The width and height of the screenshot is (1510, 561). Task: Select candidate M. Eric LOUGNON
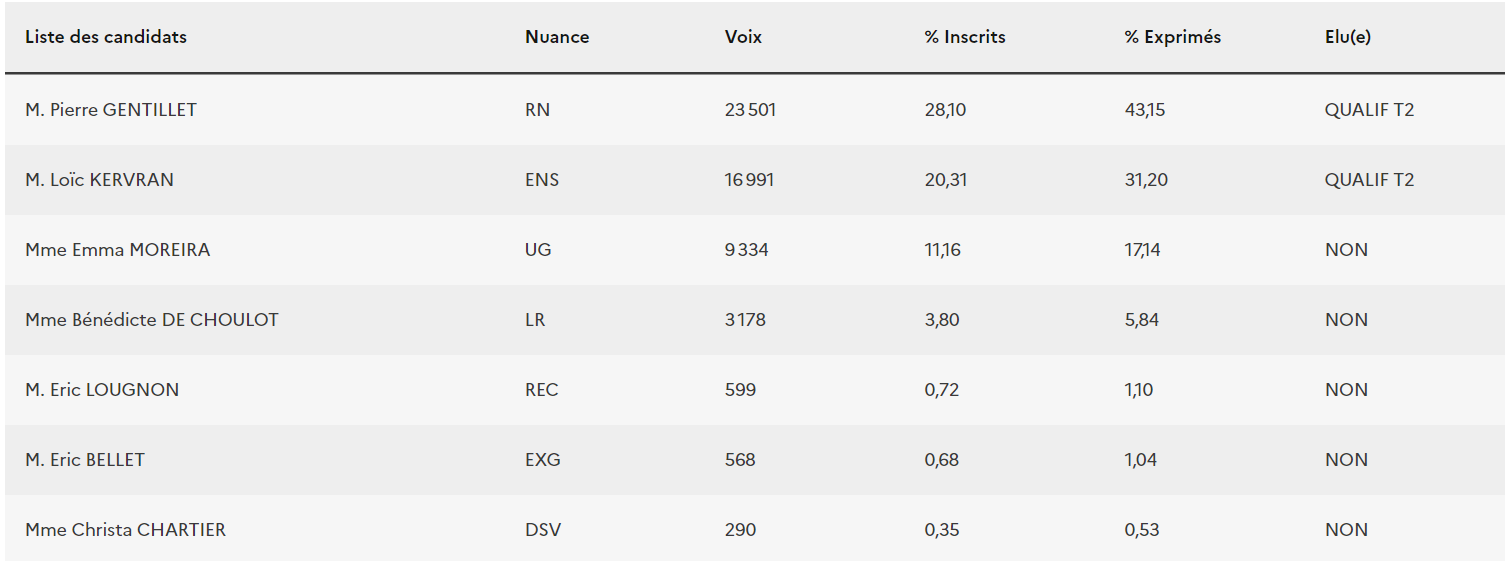(x=102, y=390)
